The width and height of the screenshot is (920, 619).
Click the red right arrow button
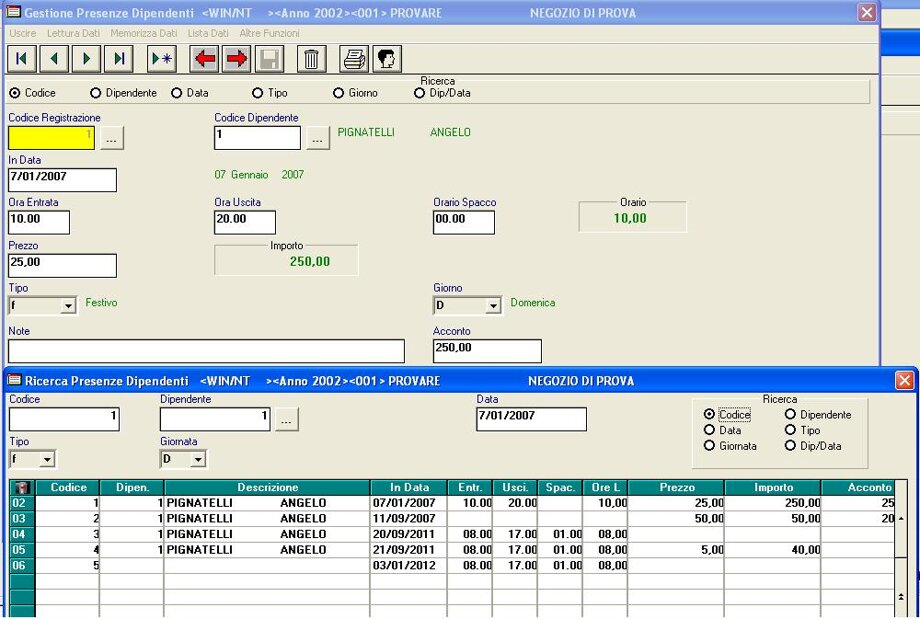click(237, 59)
